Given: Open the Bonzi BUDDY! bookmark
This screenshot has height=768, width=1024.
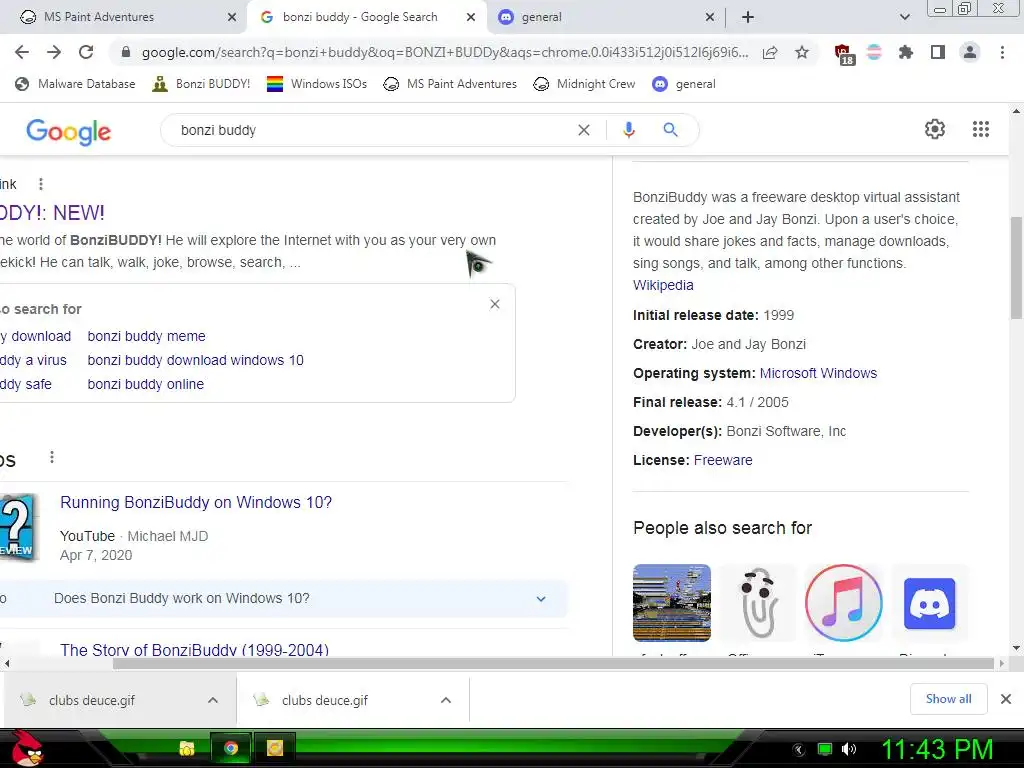Looking at the screenshot, I should pyautogui.click(x=201, y=84).
